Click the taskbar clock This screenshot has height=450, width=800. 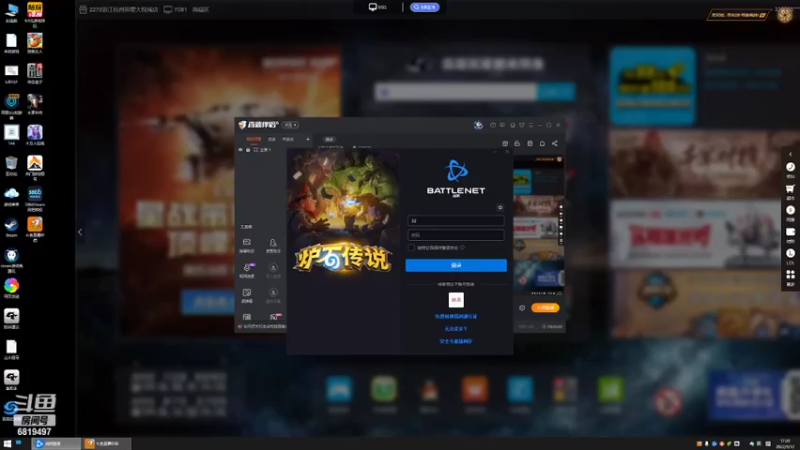(x=786, y=443)
